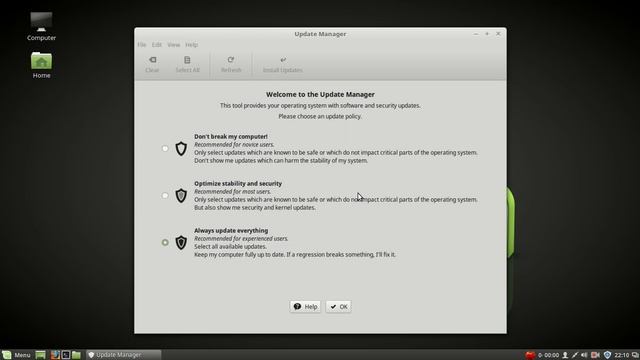Click the show desktop panel icon
Image resolution: width=640 pixels, height=360 pixels.
(40, 355)
